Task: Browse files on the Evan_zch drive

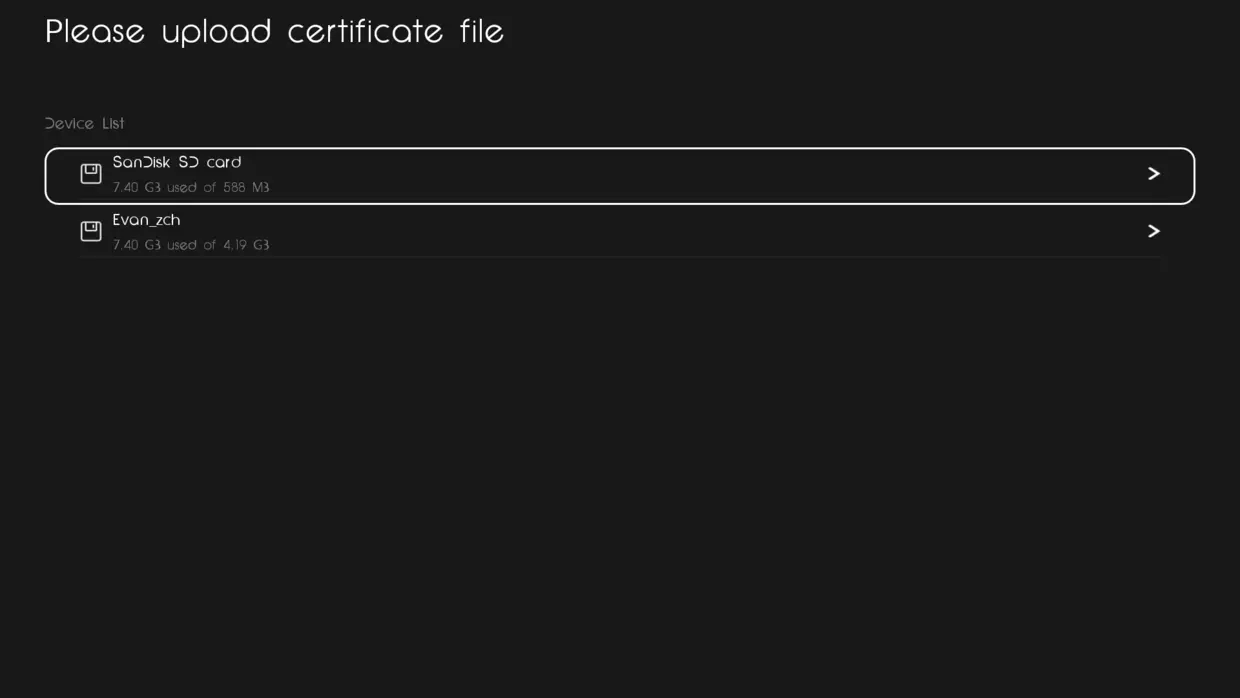Action: pyautogui.click(x=620, y=232)
